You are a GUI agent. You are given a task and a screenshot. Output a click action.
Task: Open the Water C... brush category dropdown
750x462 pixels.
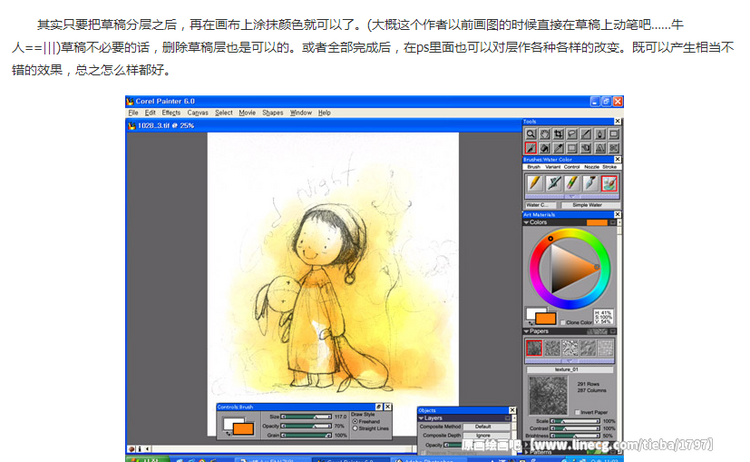(x=541, y=205)
